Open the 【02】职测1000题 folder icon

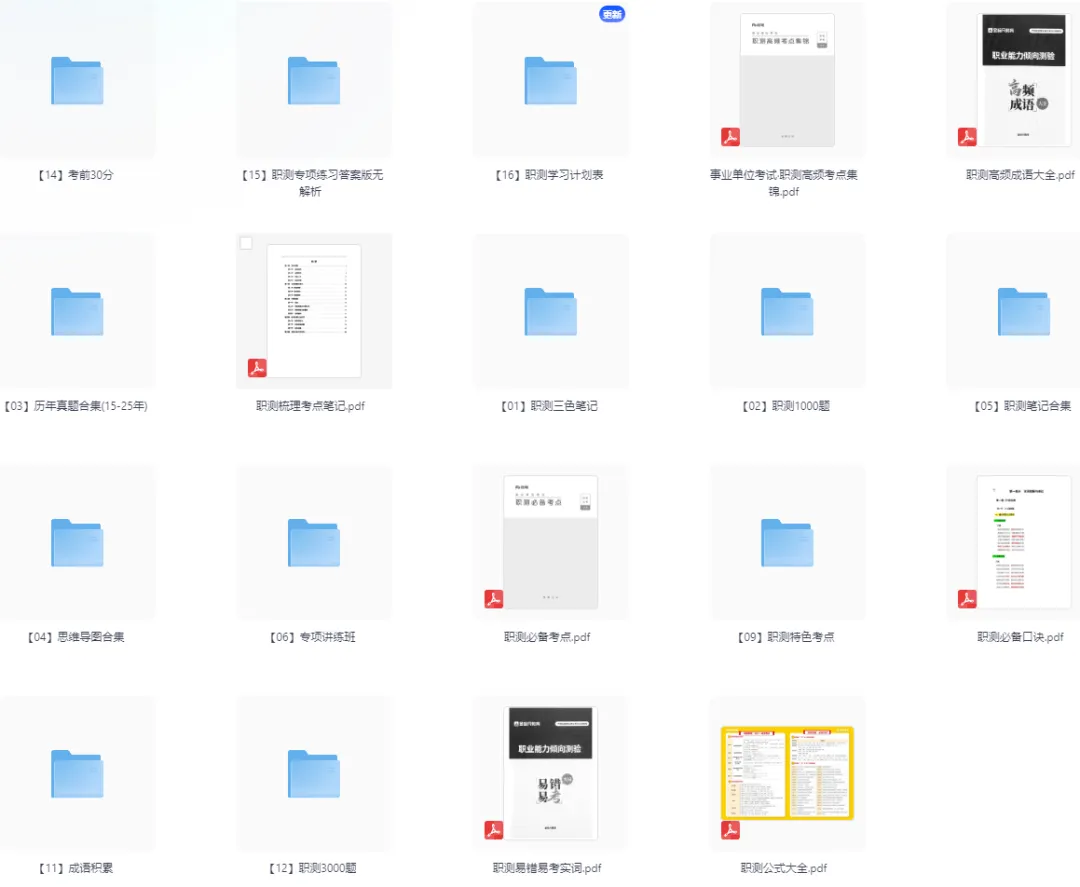click(787, 312)
